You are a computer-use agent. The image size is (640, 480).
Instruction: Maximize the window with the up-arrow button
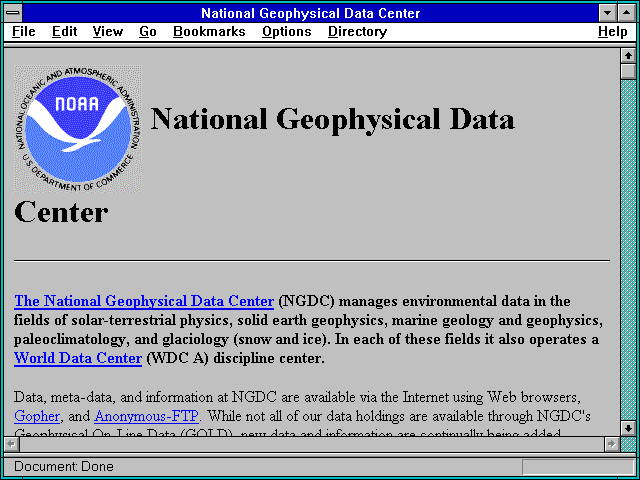(627, 13)
